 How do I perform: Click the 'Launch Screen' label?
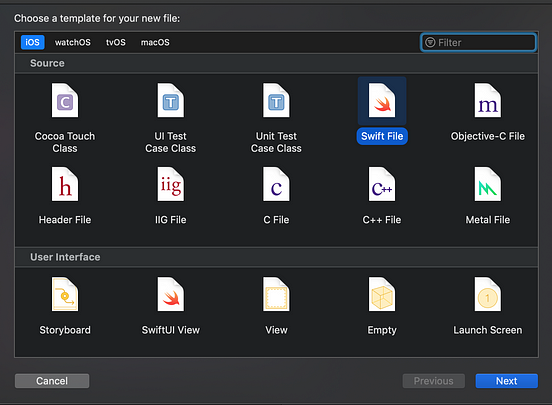[488, 330]
